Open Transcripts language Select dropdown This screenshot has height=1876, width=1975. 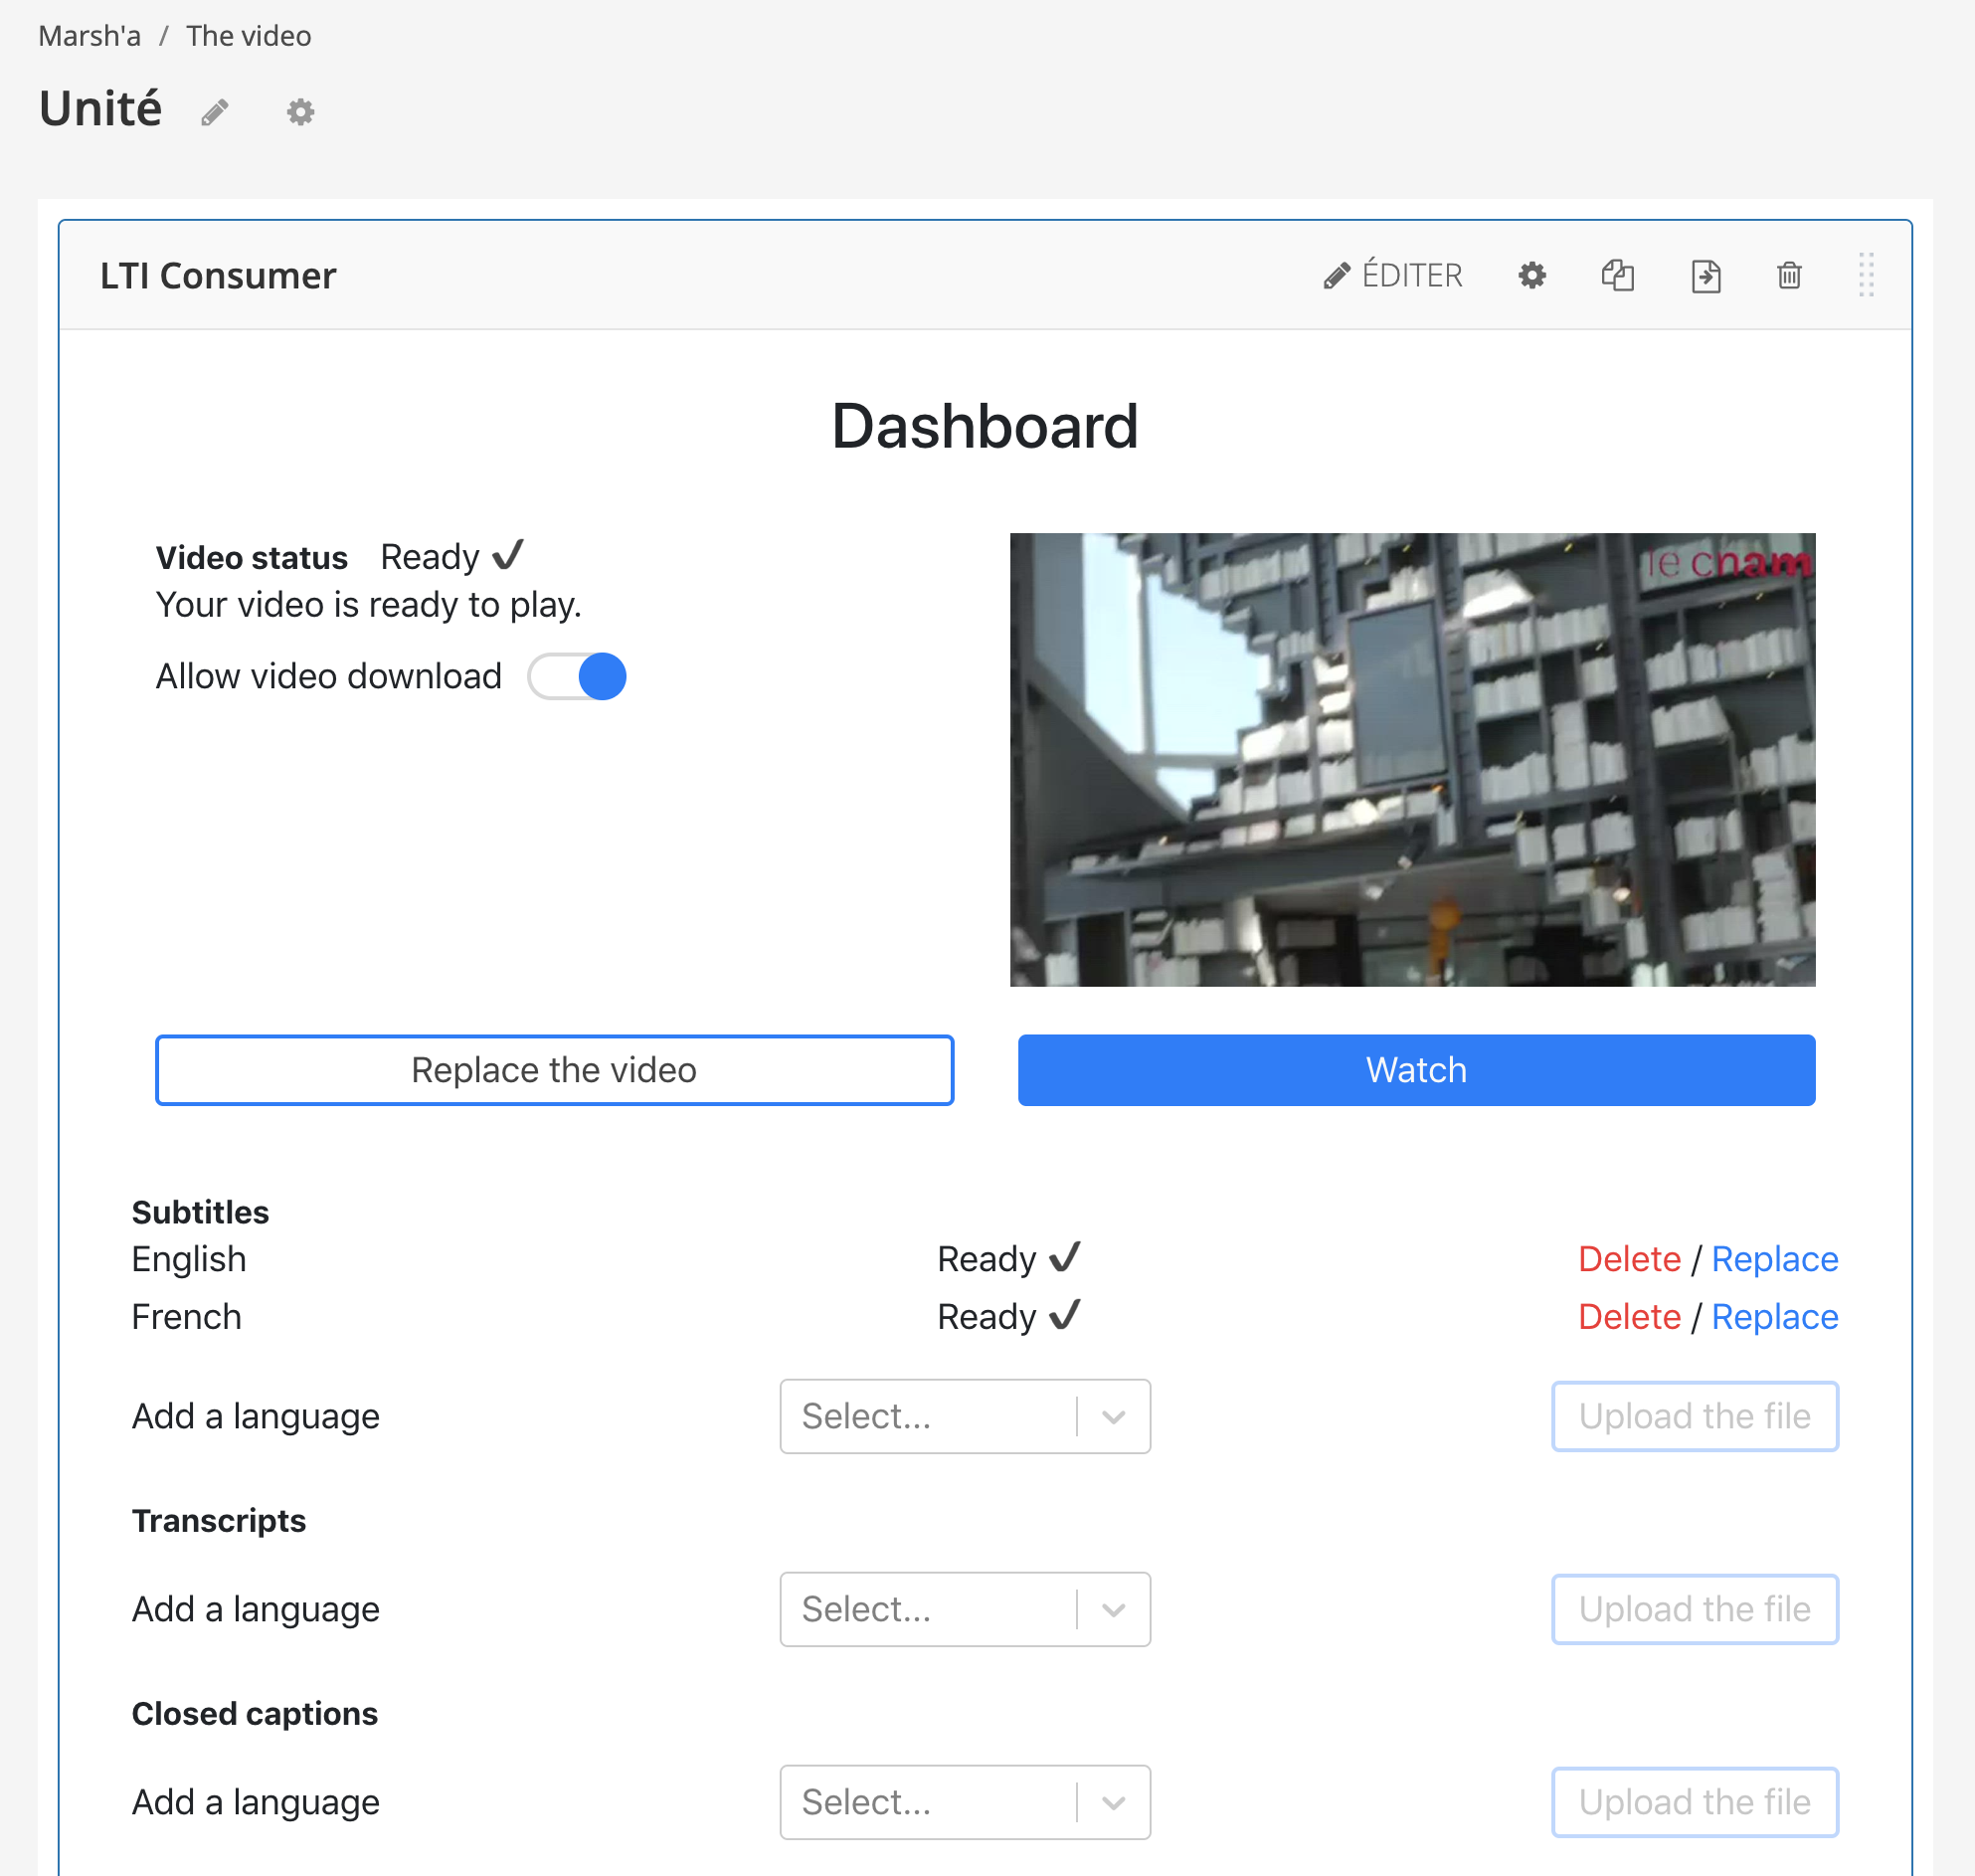click(964, 1609)
